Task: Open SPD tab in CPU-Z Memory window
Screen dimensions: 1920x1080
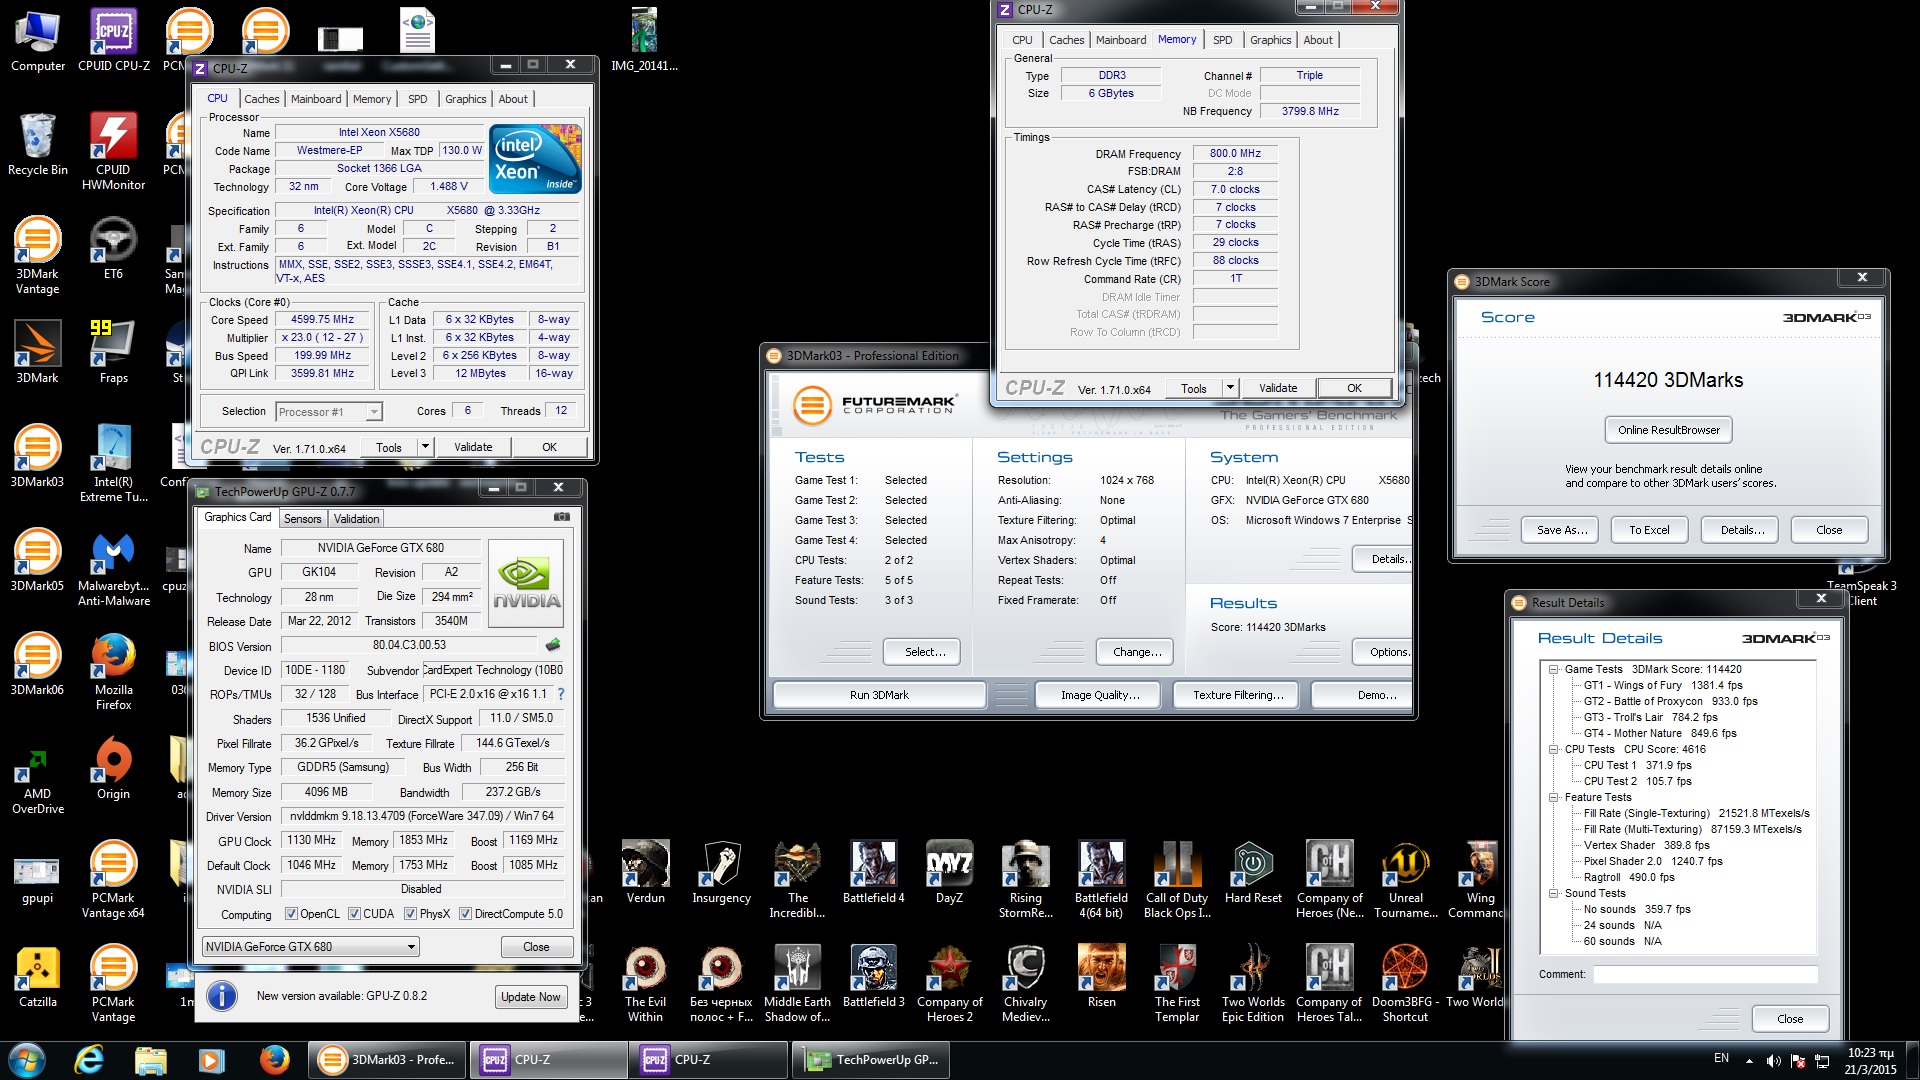Action: tap(1223, 40)
